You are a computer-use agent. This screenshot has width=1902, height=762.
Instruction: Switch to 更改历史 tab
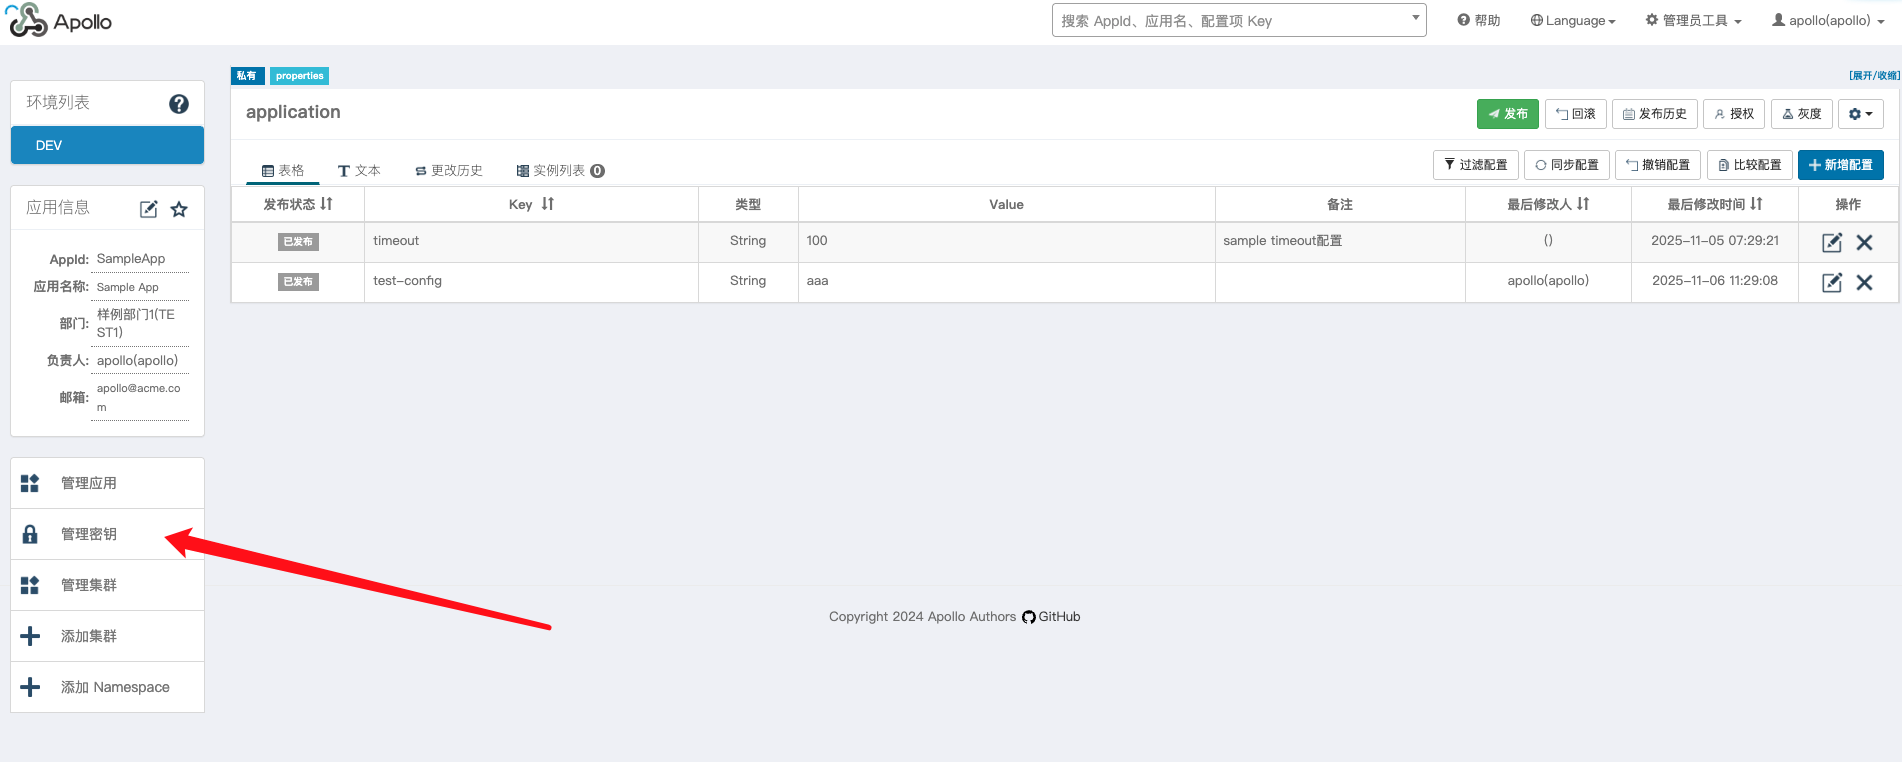coord(449,171)
